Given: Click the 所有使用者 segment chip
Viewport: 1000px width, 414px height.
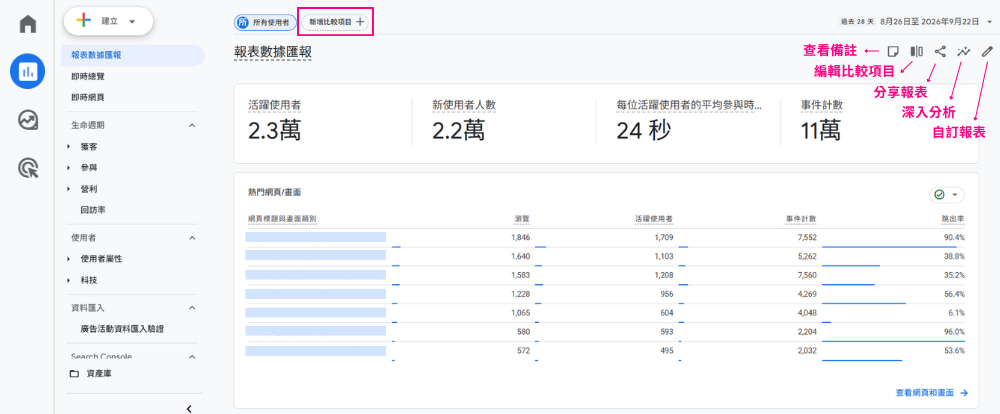Looking at the screenshot, I should click(265, 22).
